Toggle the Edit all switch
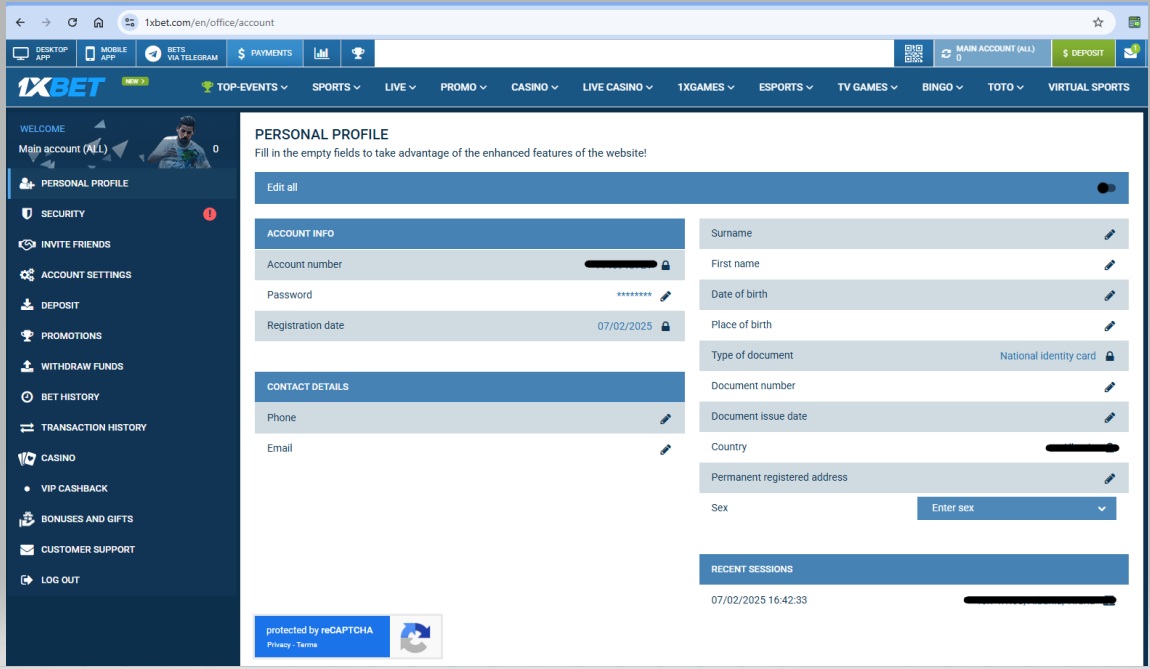Image resolution: width=1150 pixels, height=669 pixels. 1105,188
